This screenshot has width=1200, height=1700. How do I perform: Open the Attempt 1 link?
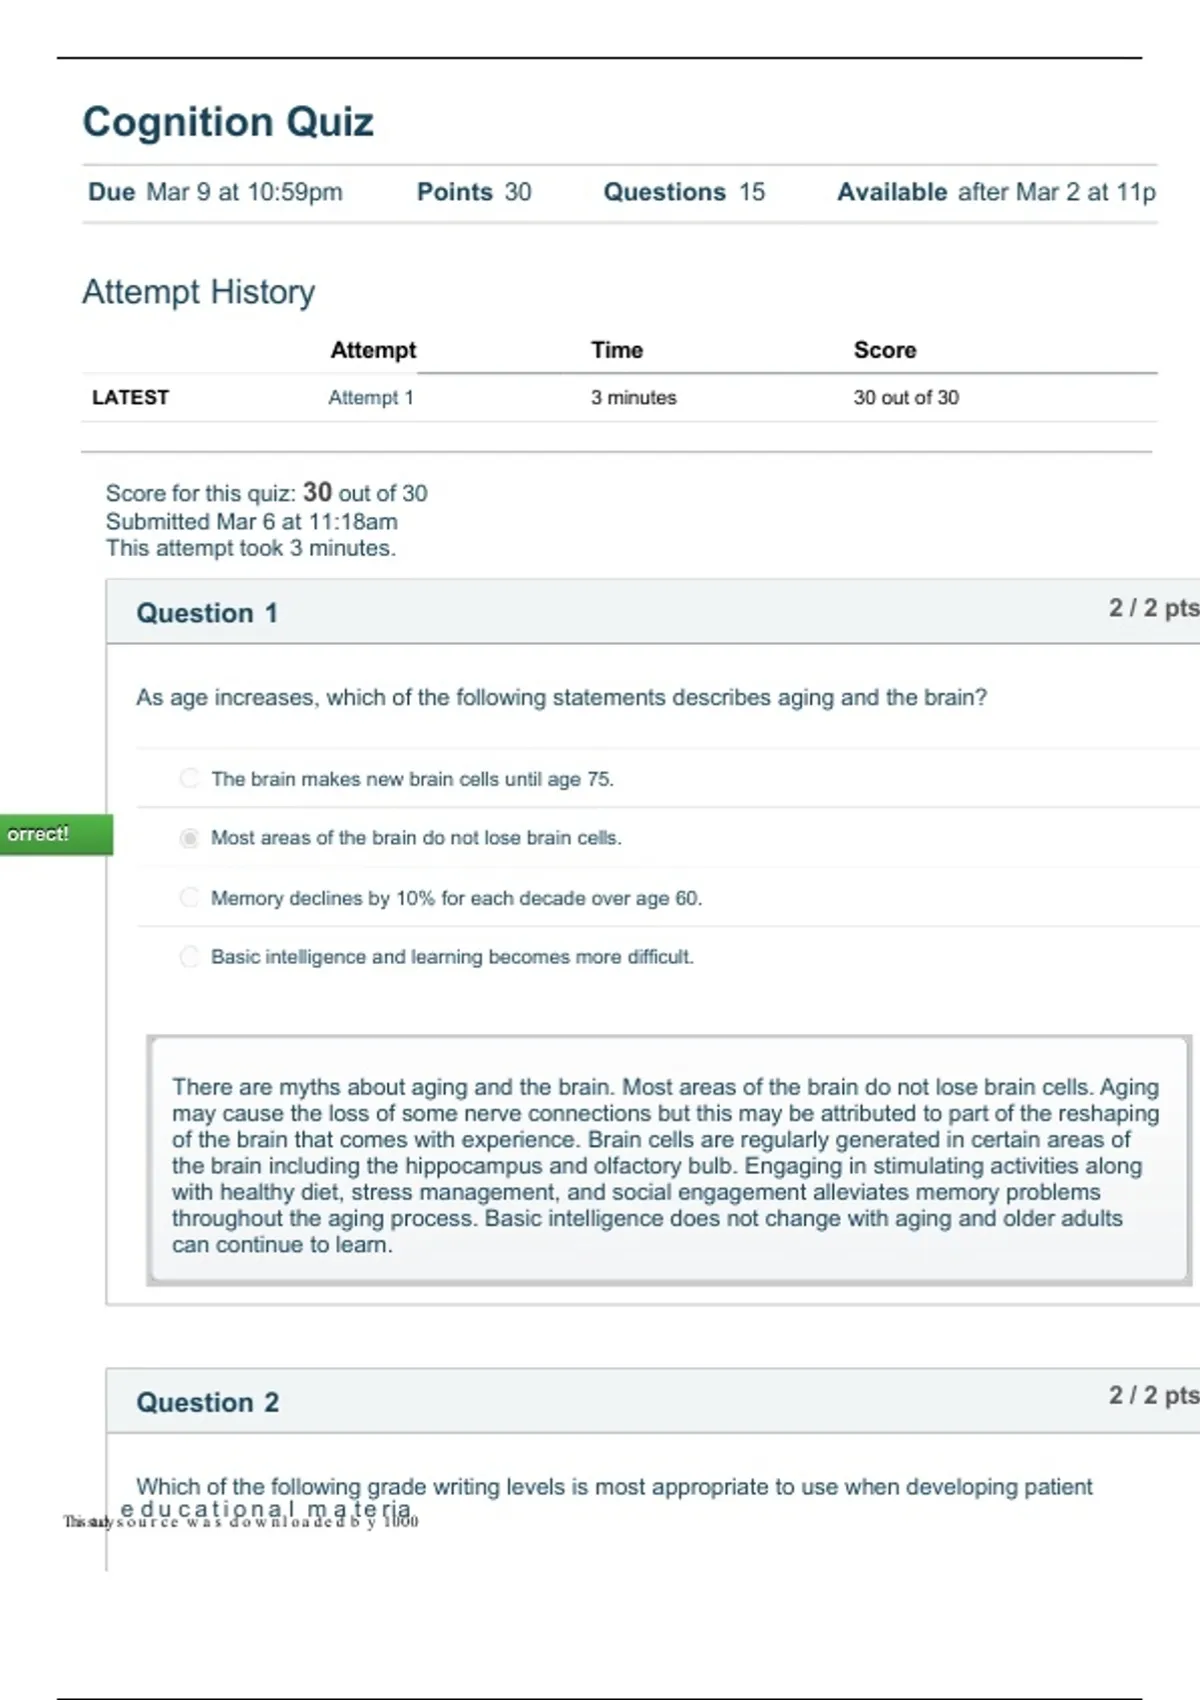371,397
